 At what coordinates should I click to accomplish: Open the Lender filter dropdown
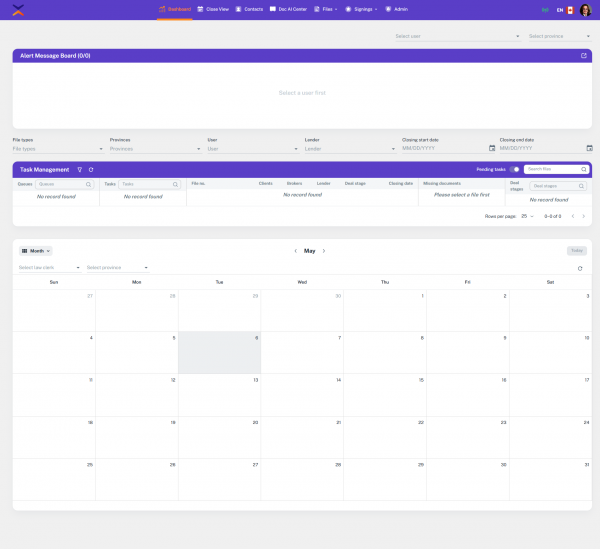pos(349,148)
